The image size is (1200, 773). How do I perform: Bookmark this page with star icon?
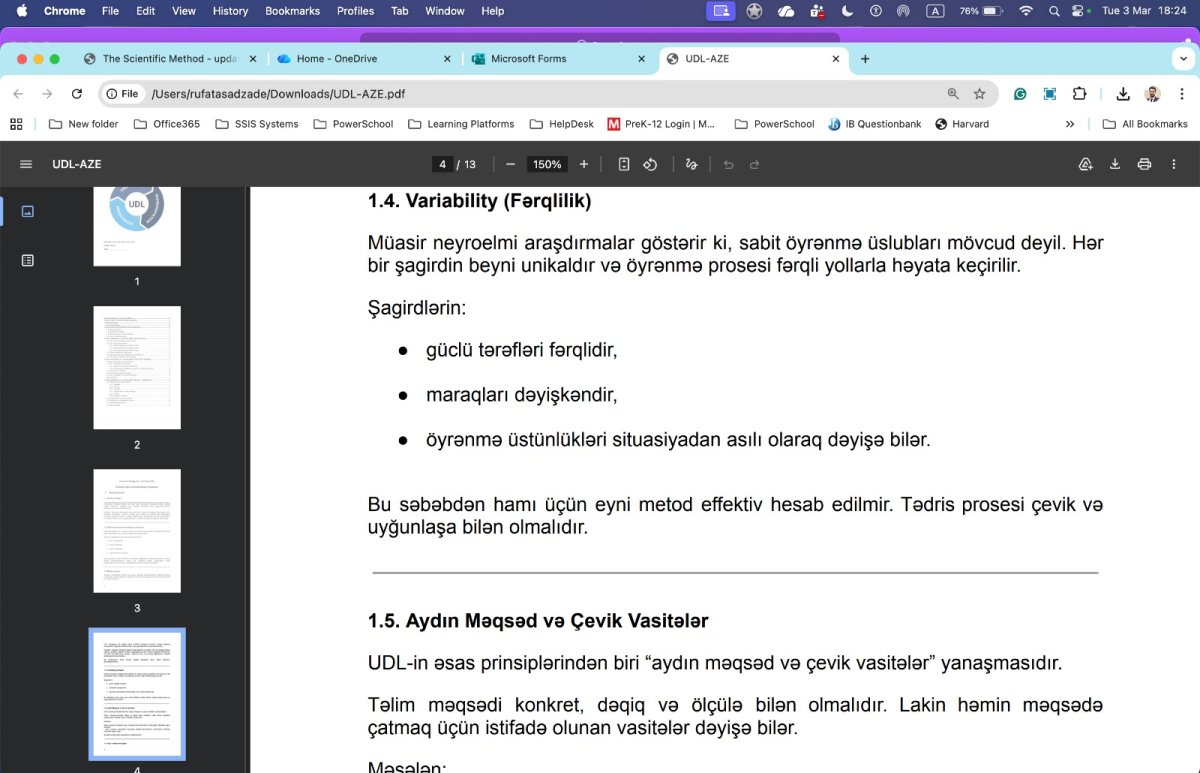coord(979,94)
